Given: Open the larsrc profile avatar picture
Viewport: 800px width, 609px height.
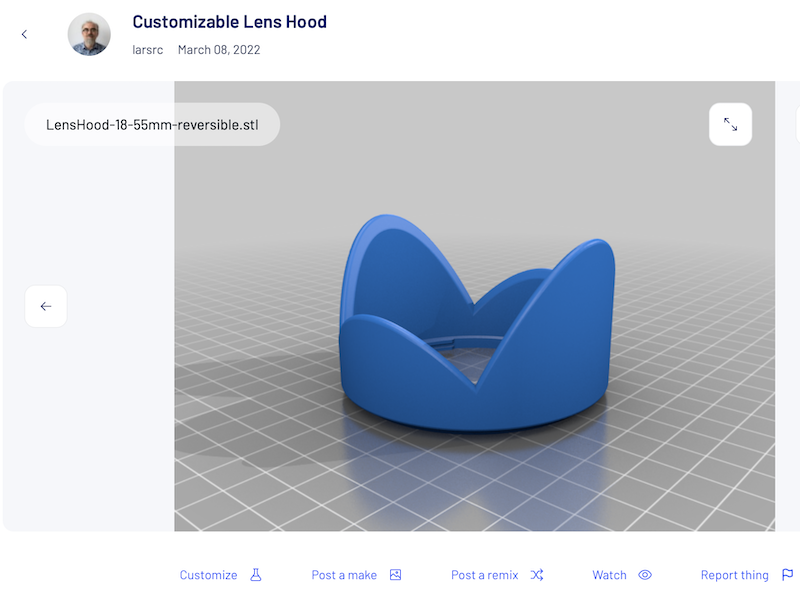Looking at the screenshot, I should (x=89, y=34).
